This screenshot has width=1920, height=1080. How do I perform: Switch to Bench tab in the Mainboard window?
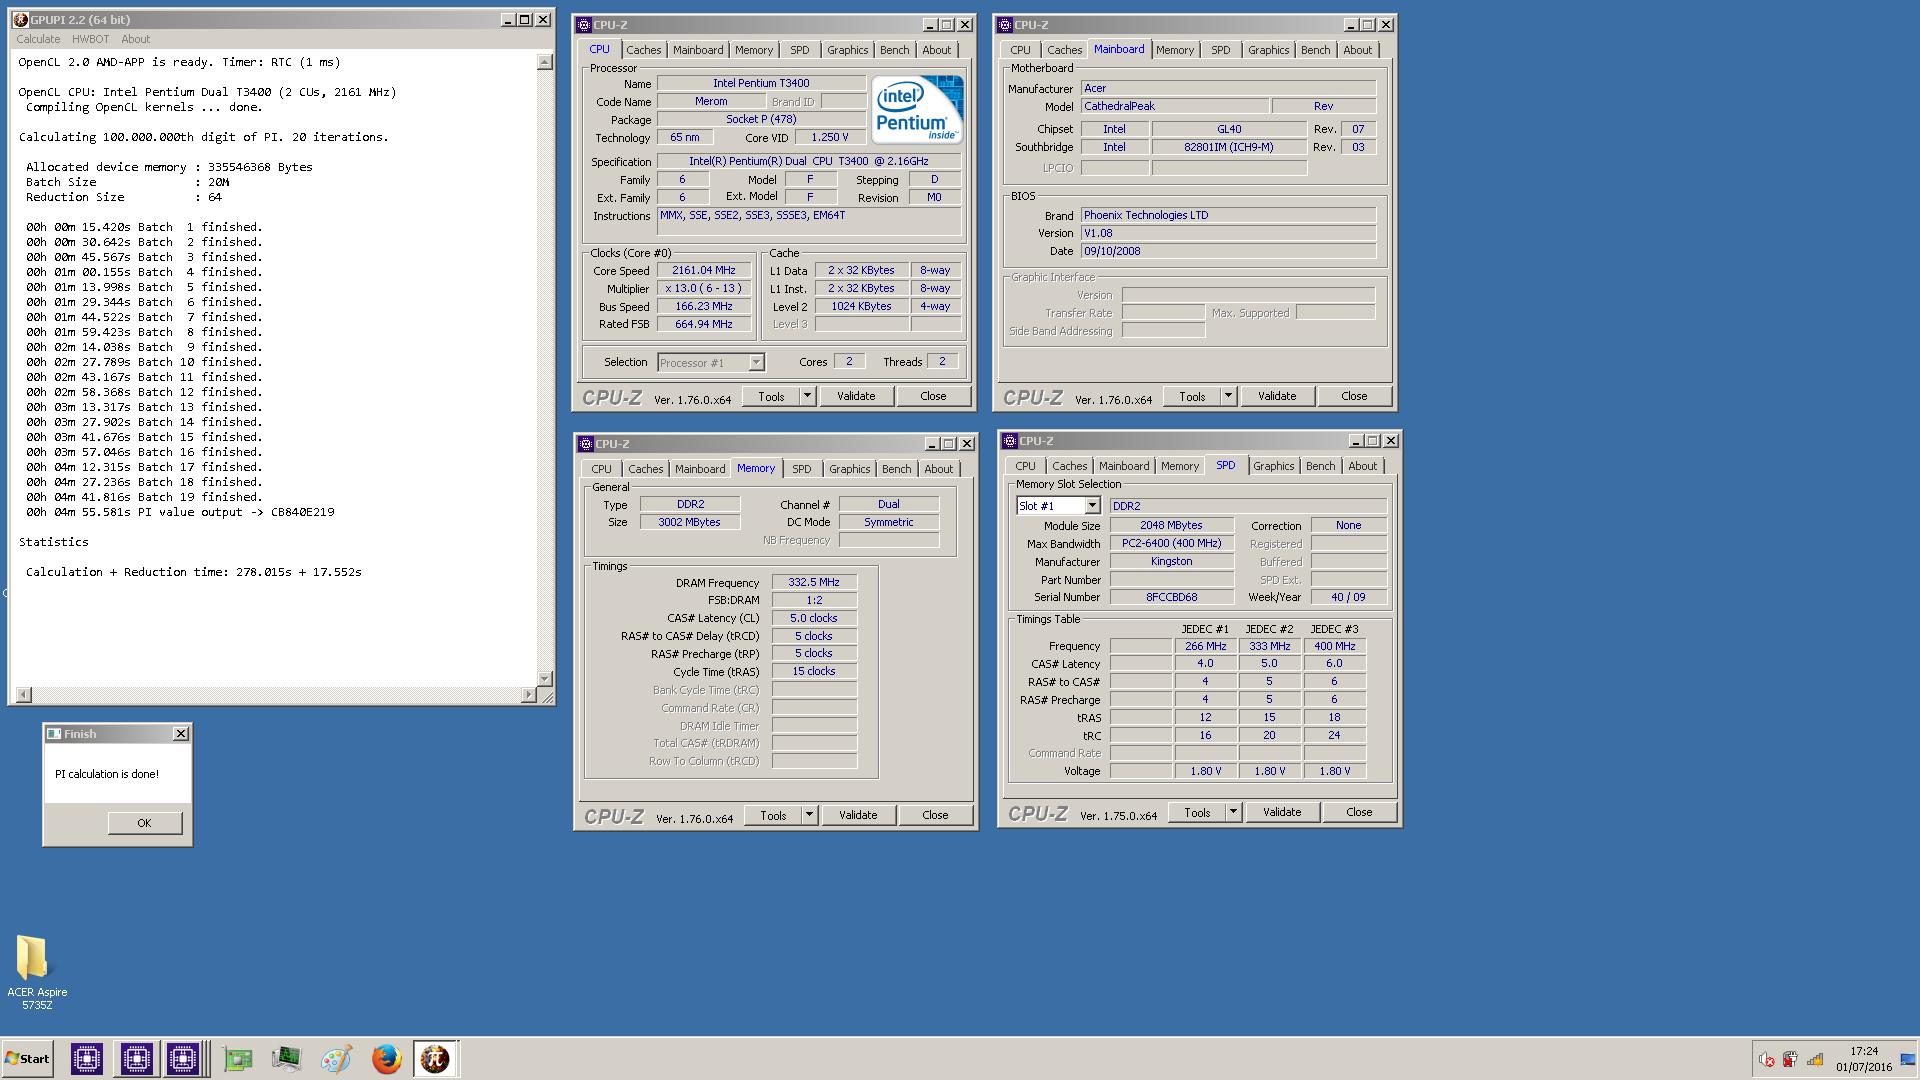1315,50
